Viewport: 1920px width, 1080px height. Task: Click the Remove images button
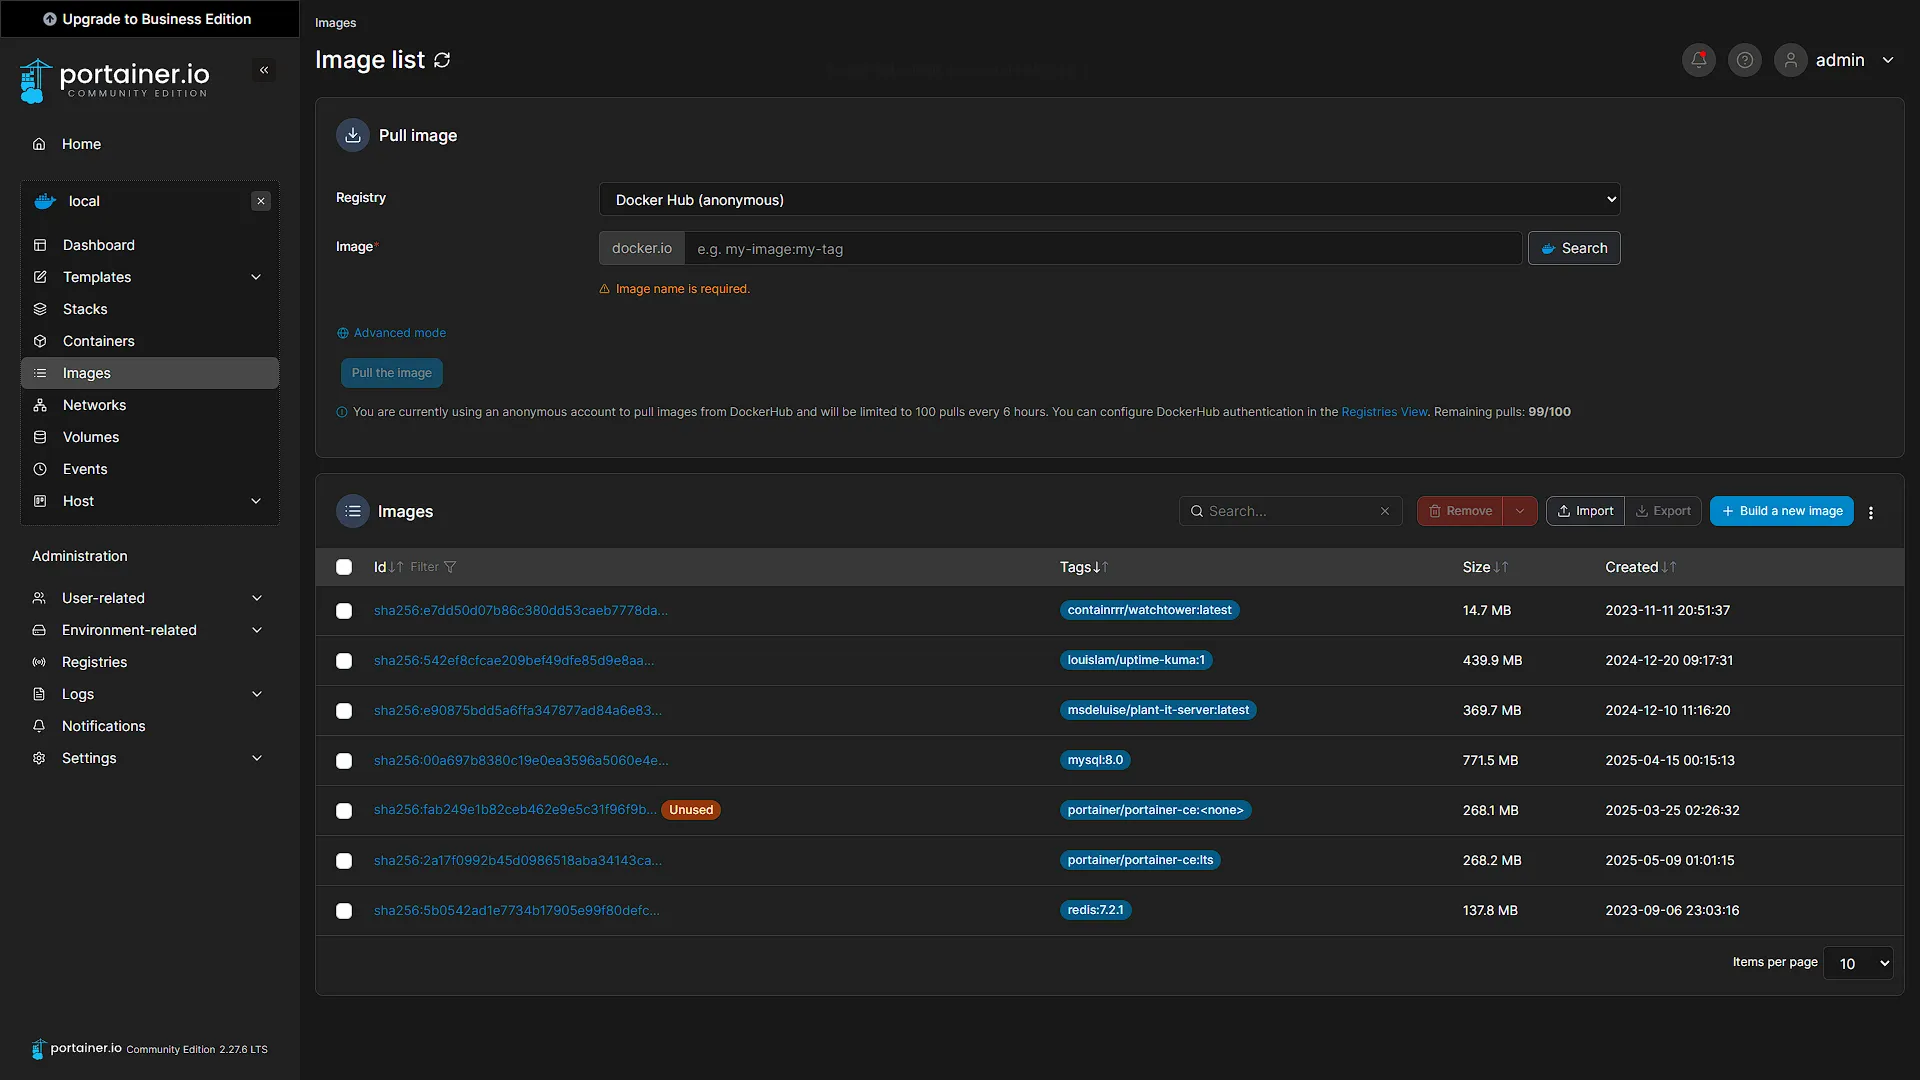1460,511
